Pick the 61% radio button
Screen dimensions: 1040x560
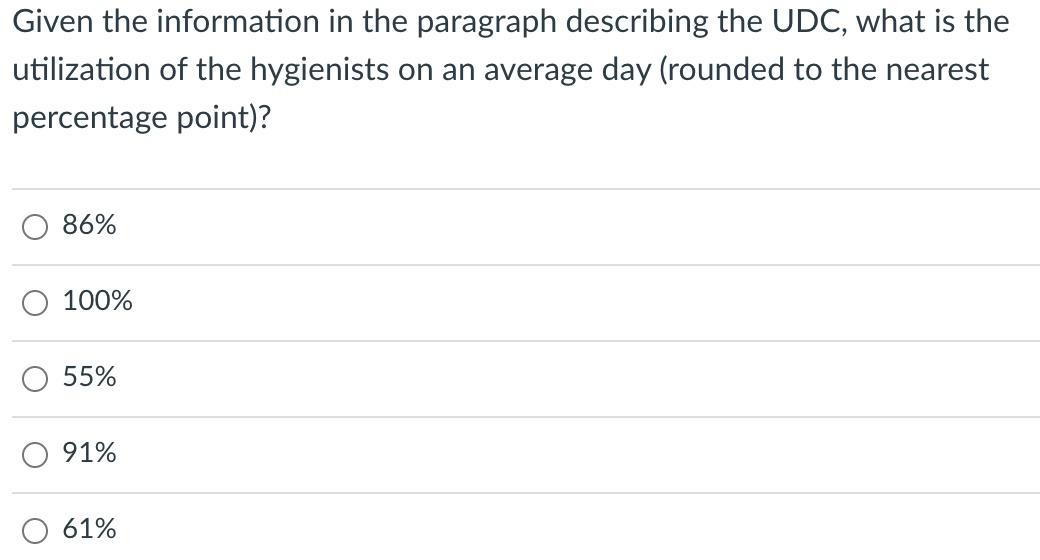coord(34,531)
